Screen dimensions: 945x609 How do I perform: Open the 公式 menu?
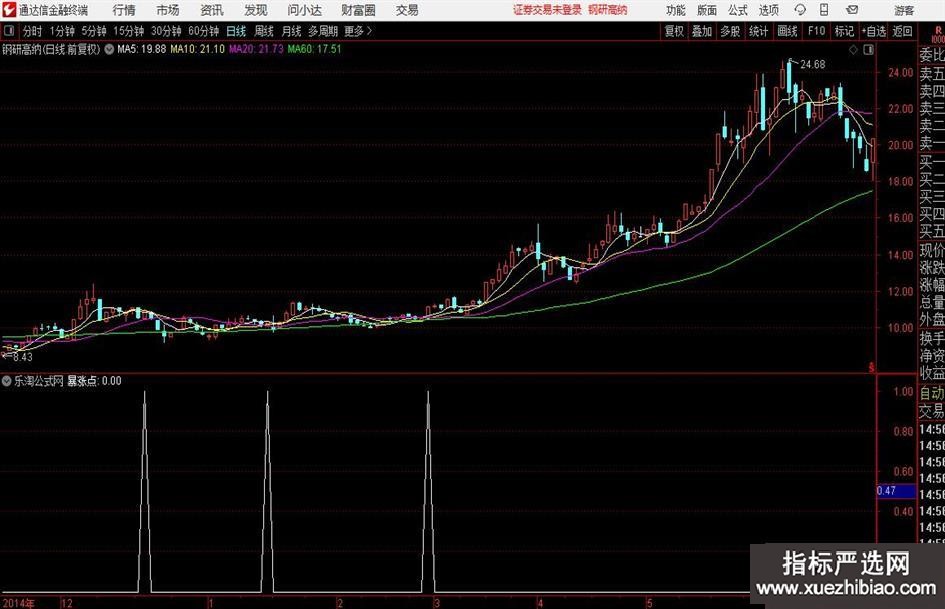(737, 10)
